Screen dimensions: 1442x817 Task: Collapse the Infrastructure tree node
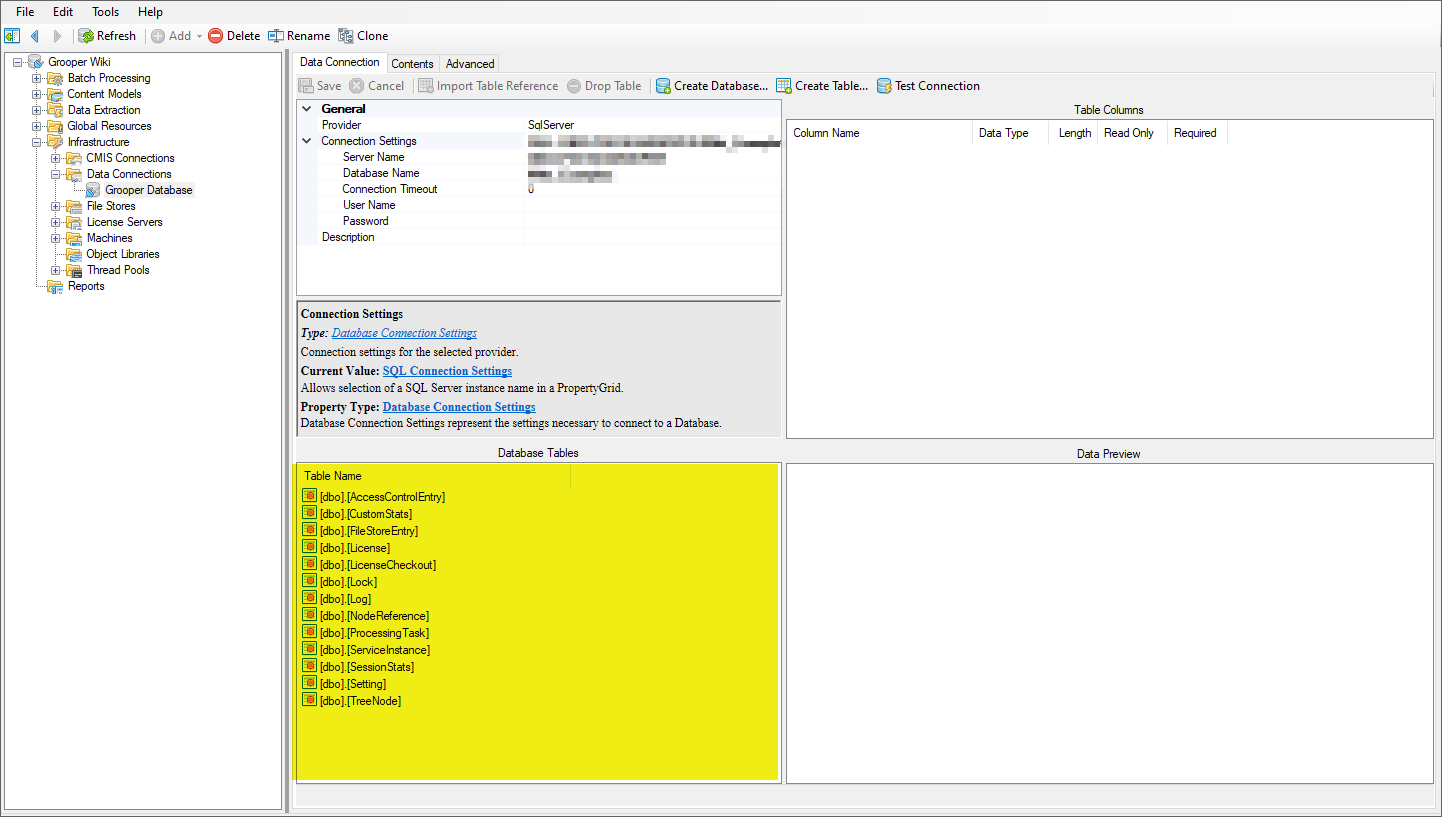(37, 142)
